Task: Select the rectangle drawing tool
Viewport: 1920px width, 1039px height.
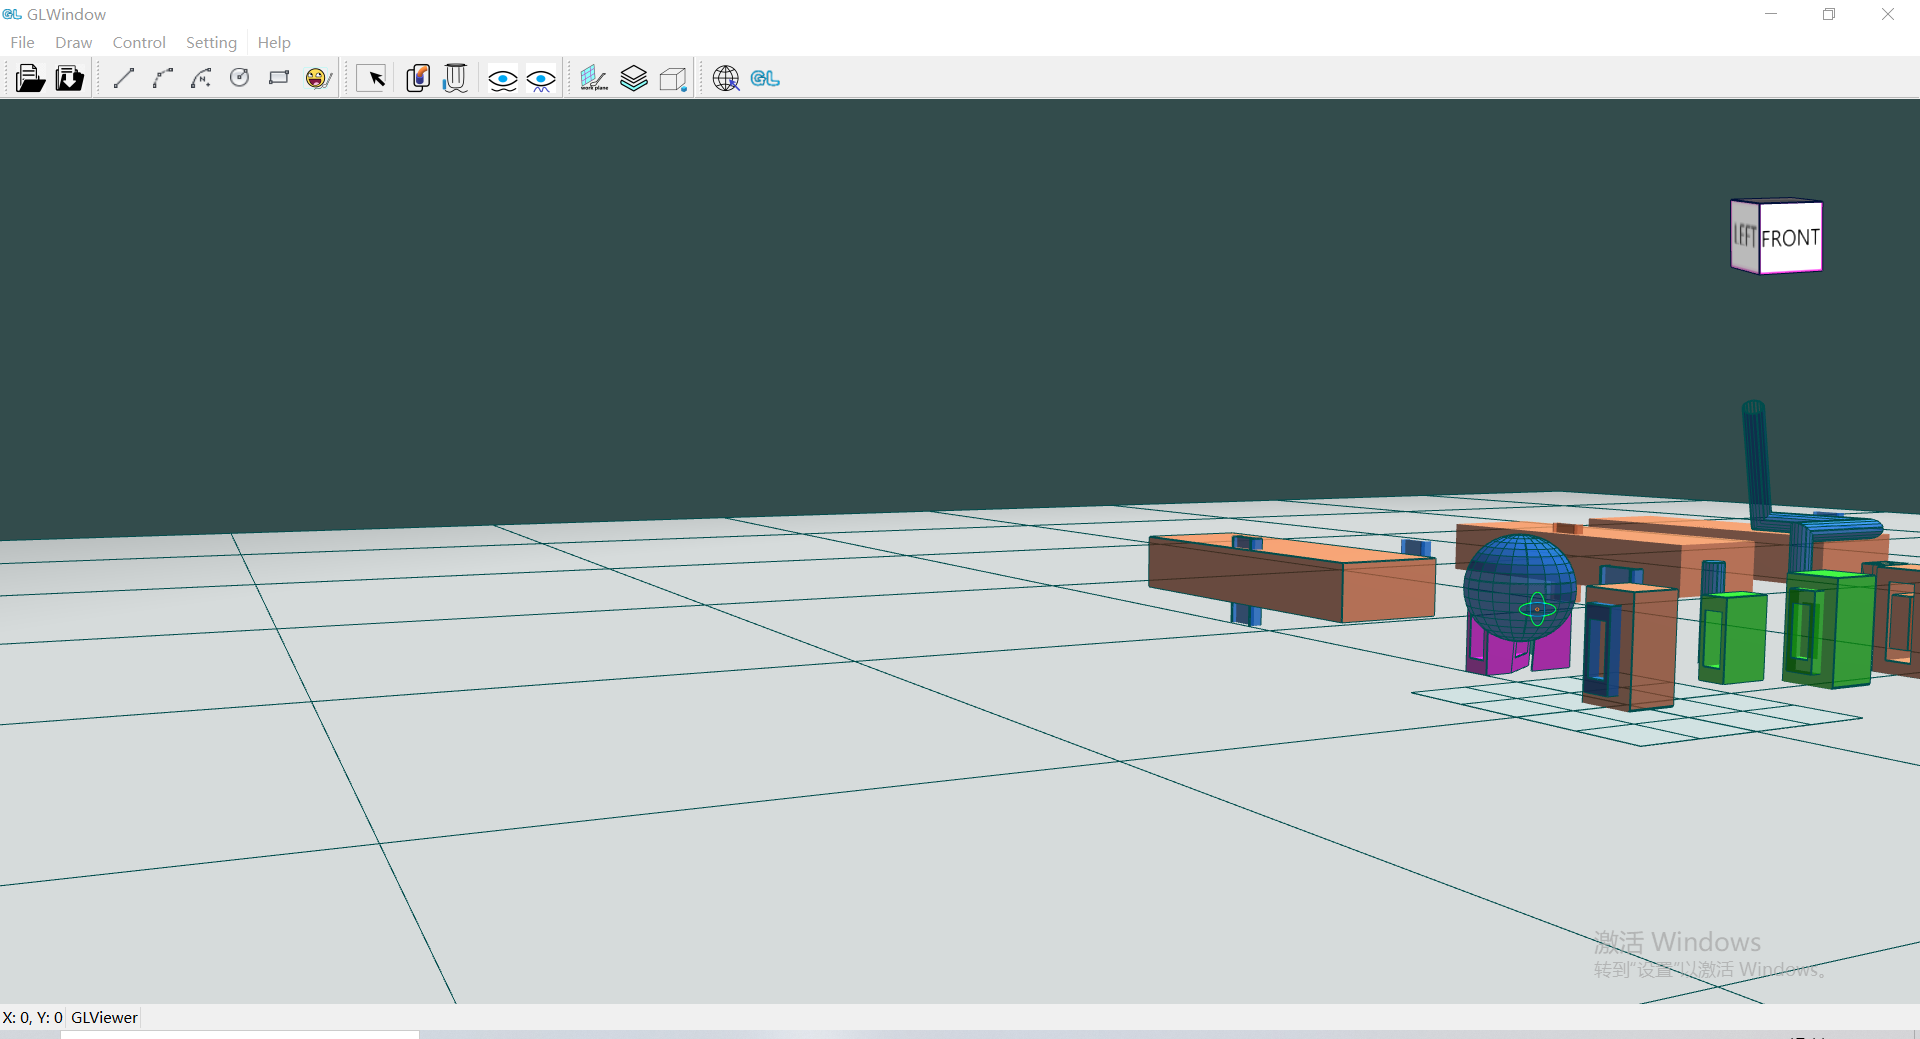Action: tap(279, 78)
